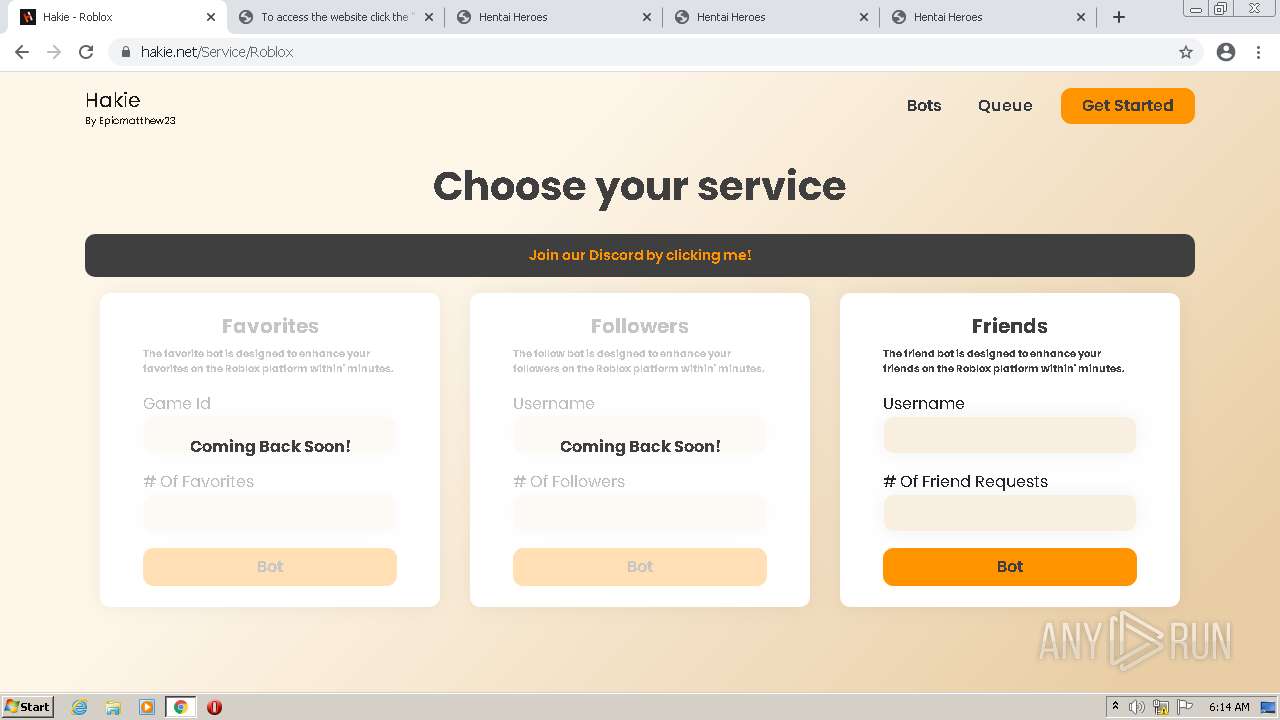This screenshot has width=1280, height=720.
Task: Switch to the second Hentai Heroes tab
Action: (x=771, y=17)
